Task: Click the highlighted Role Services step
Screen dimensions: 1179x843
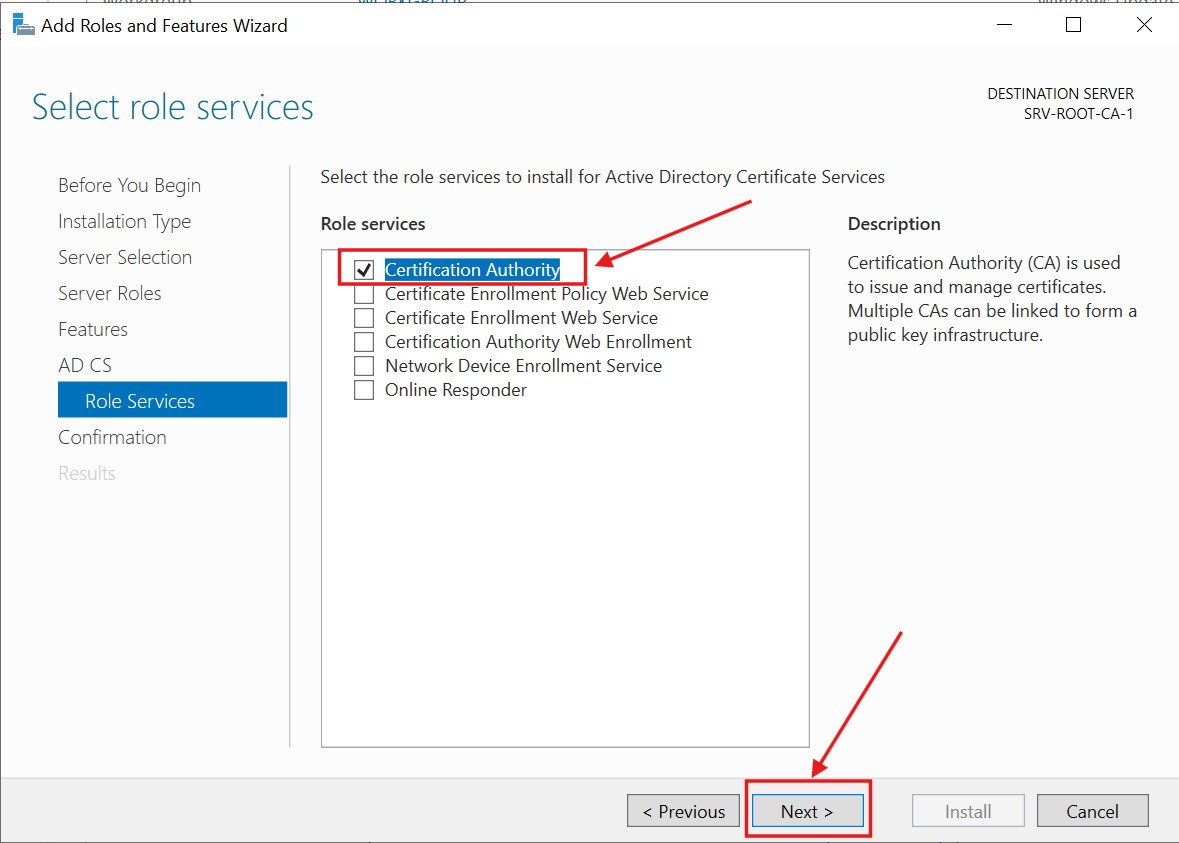Action: pos(138,399)
